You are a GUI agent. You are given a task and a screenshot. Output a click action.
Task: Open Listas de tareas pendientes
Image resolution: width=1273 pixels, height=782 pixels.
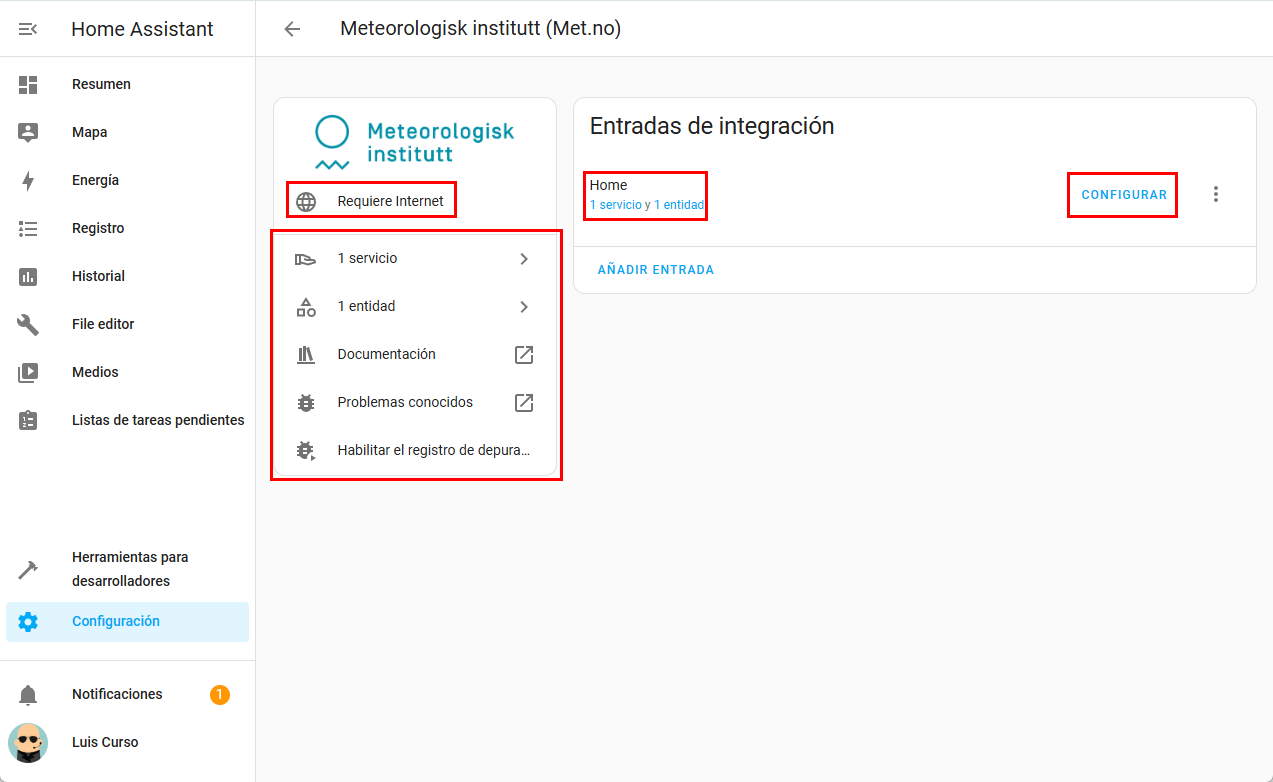point(157,421)
